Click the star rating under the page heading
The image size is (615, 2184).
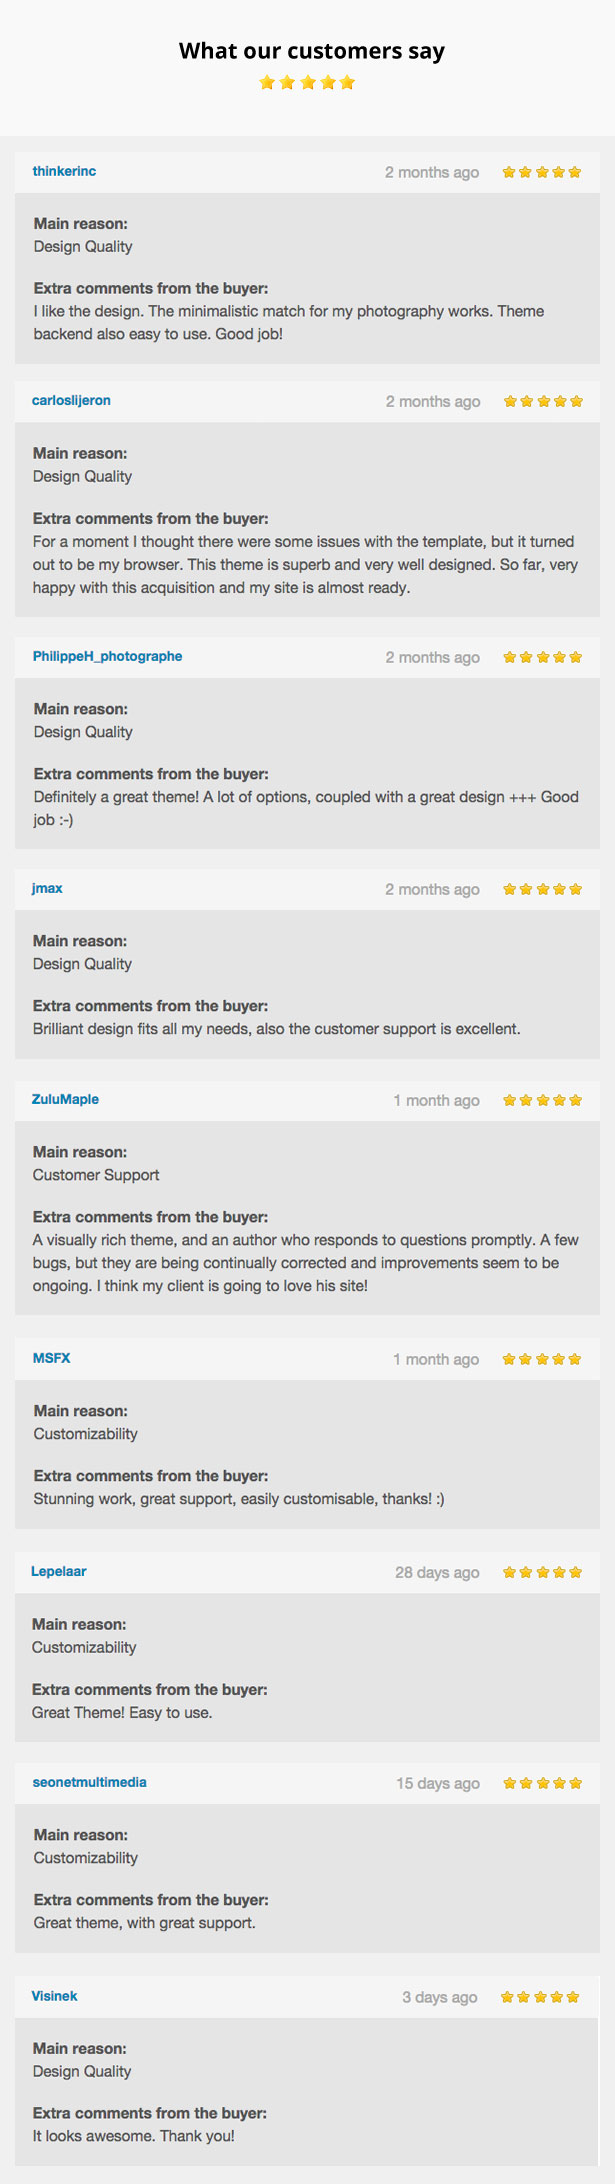[x=307, y=82]
